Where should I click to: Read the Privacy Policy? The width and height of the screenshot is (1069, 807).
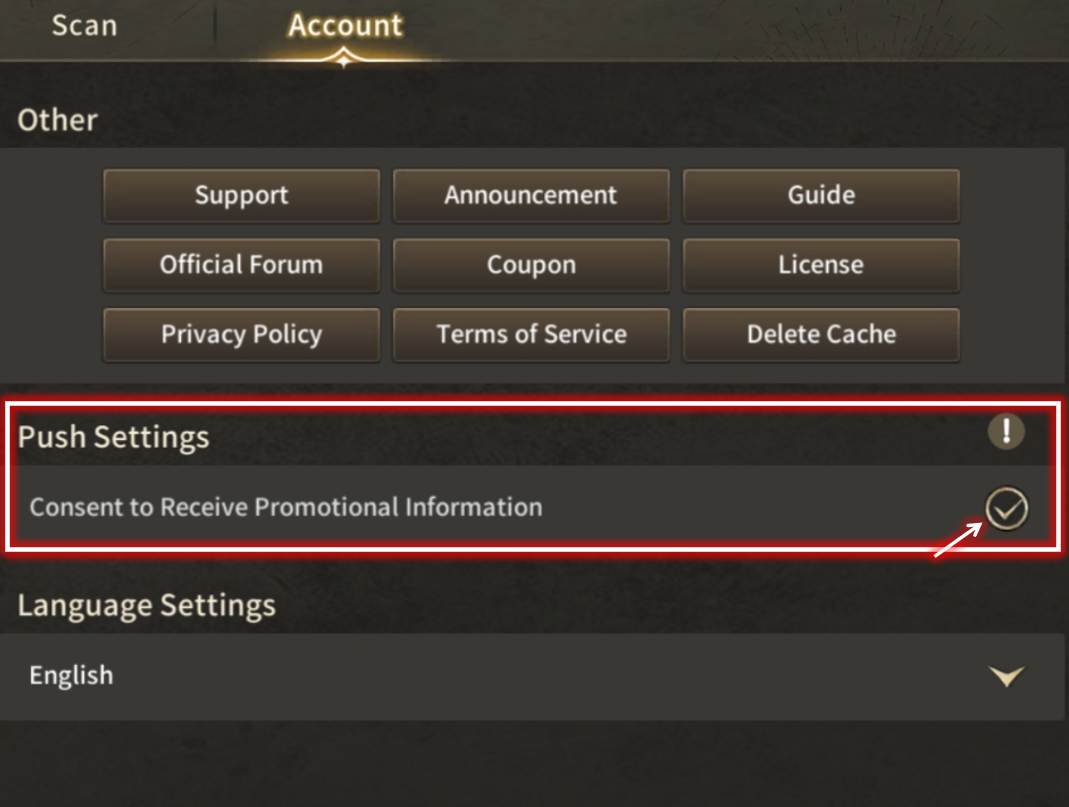(241, 335)
